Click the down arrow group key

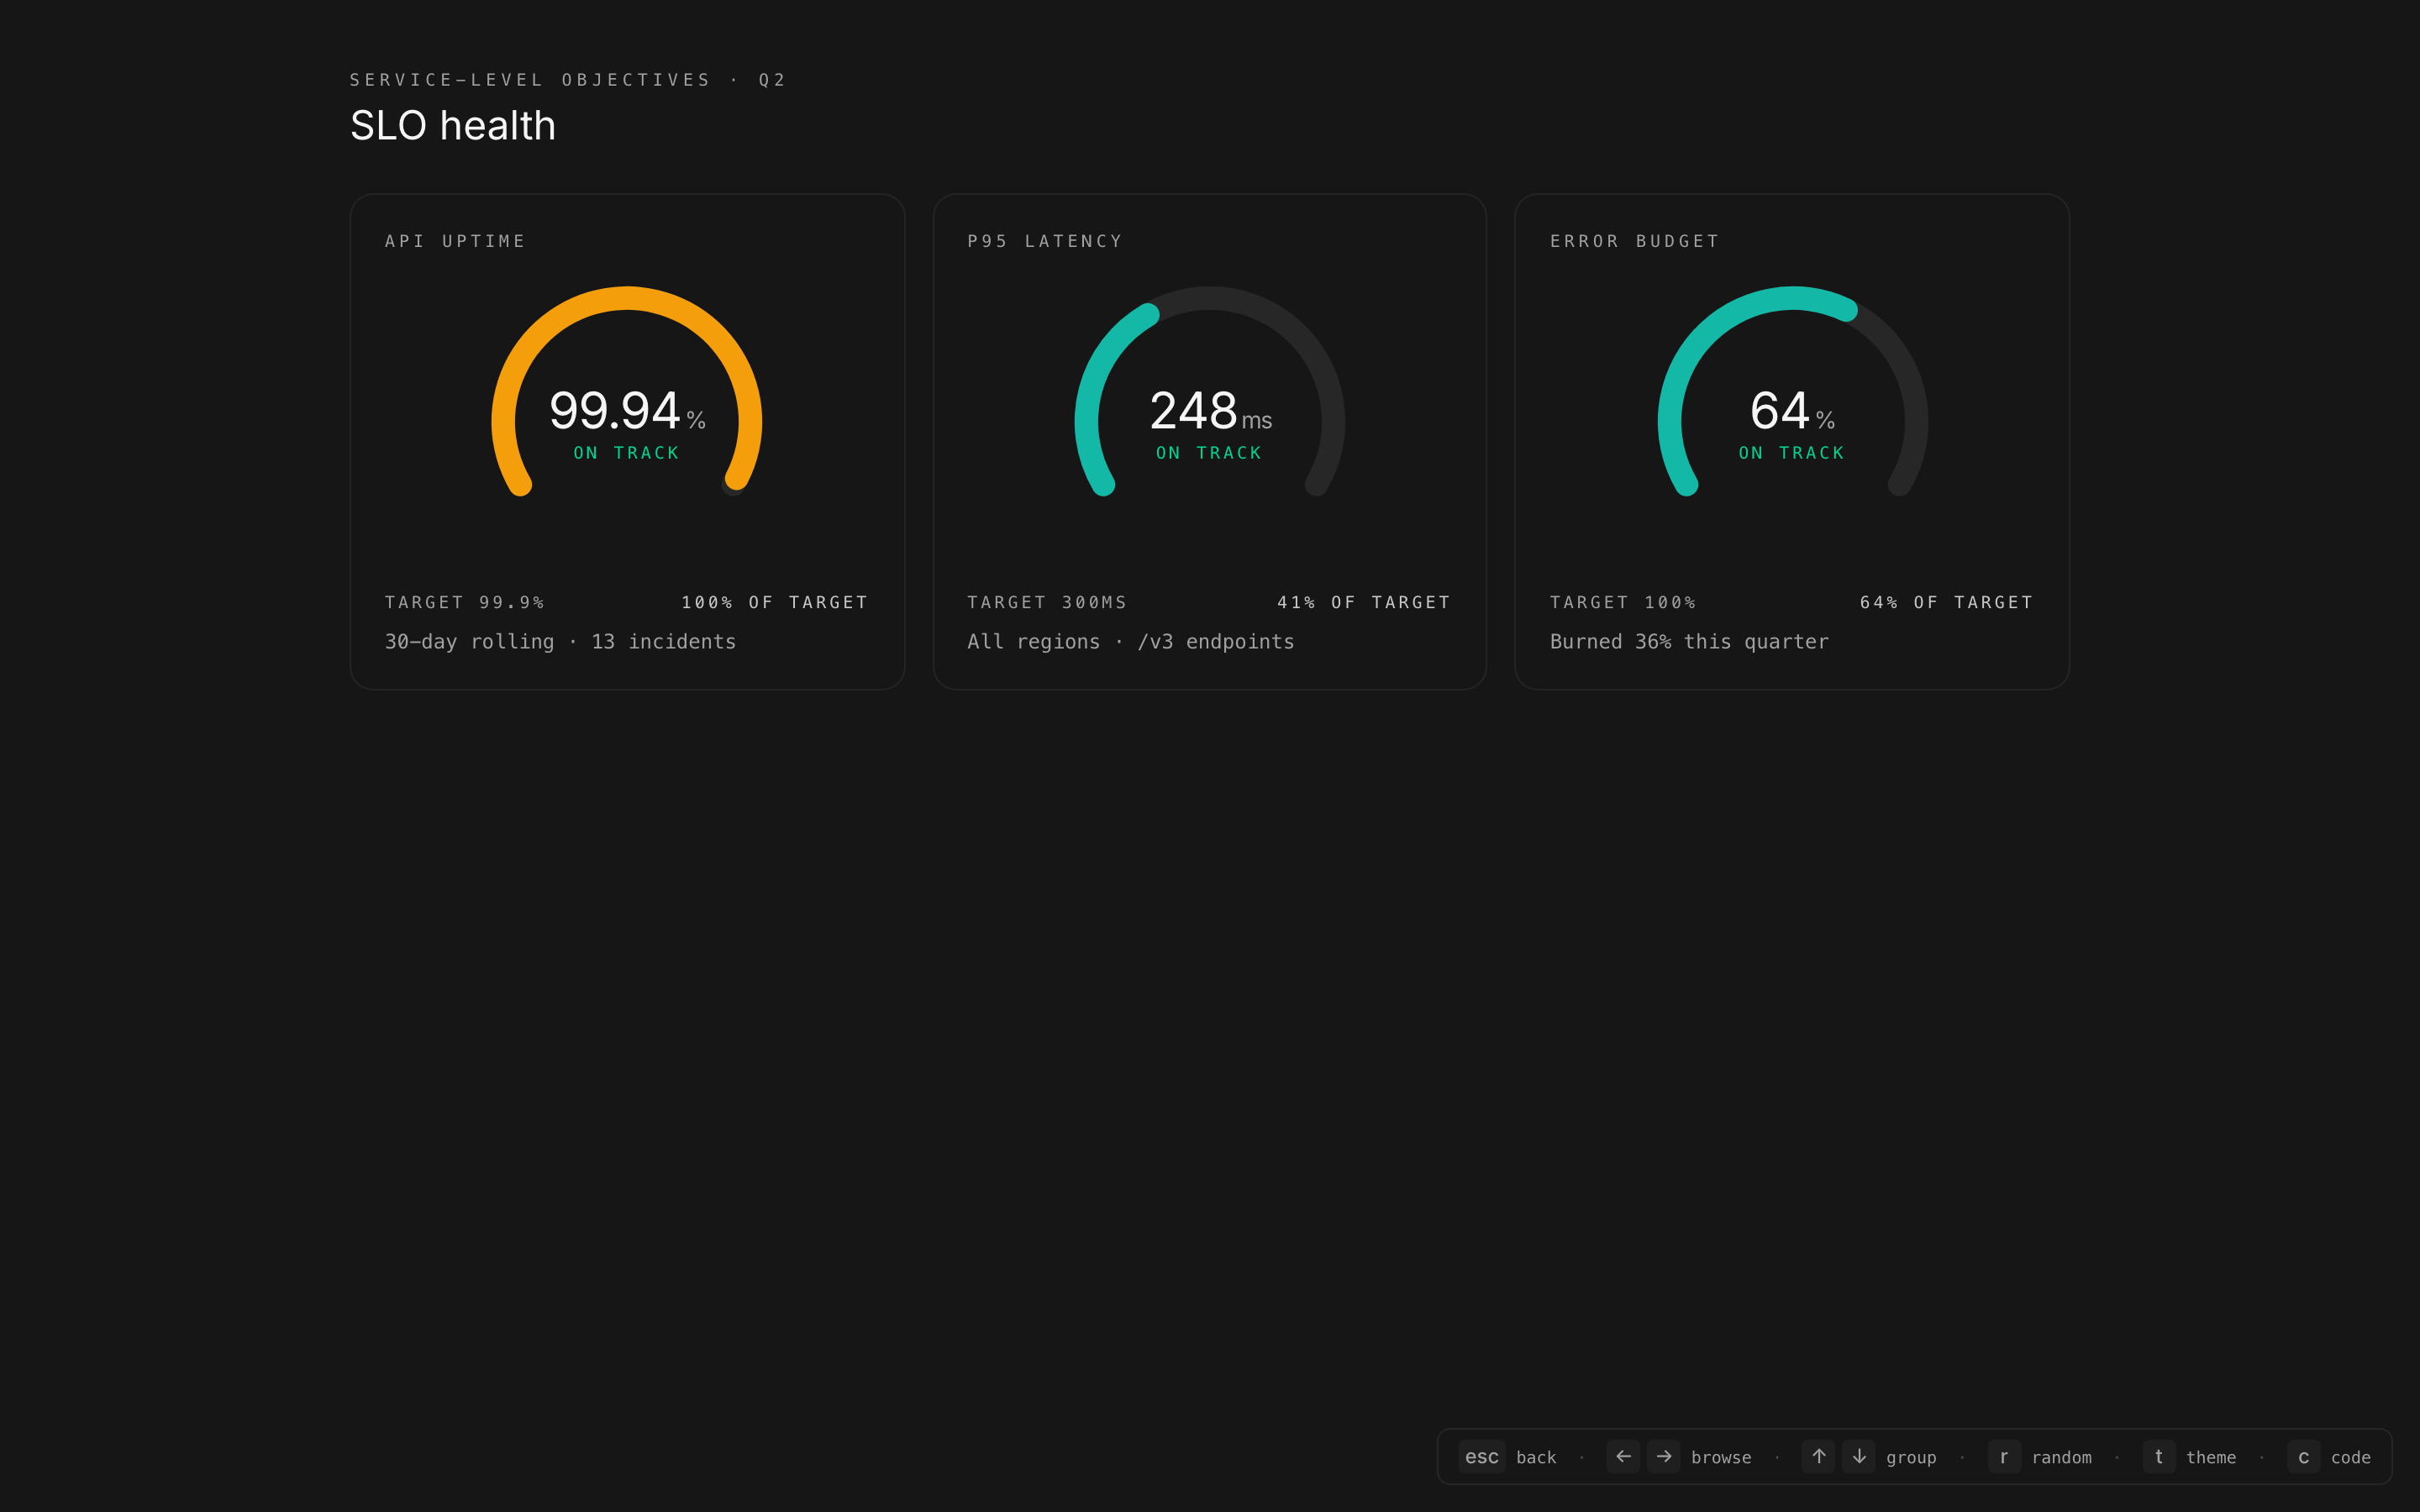[x=1859, y=1456]
